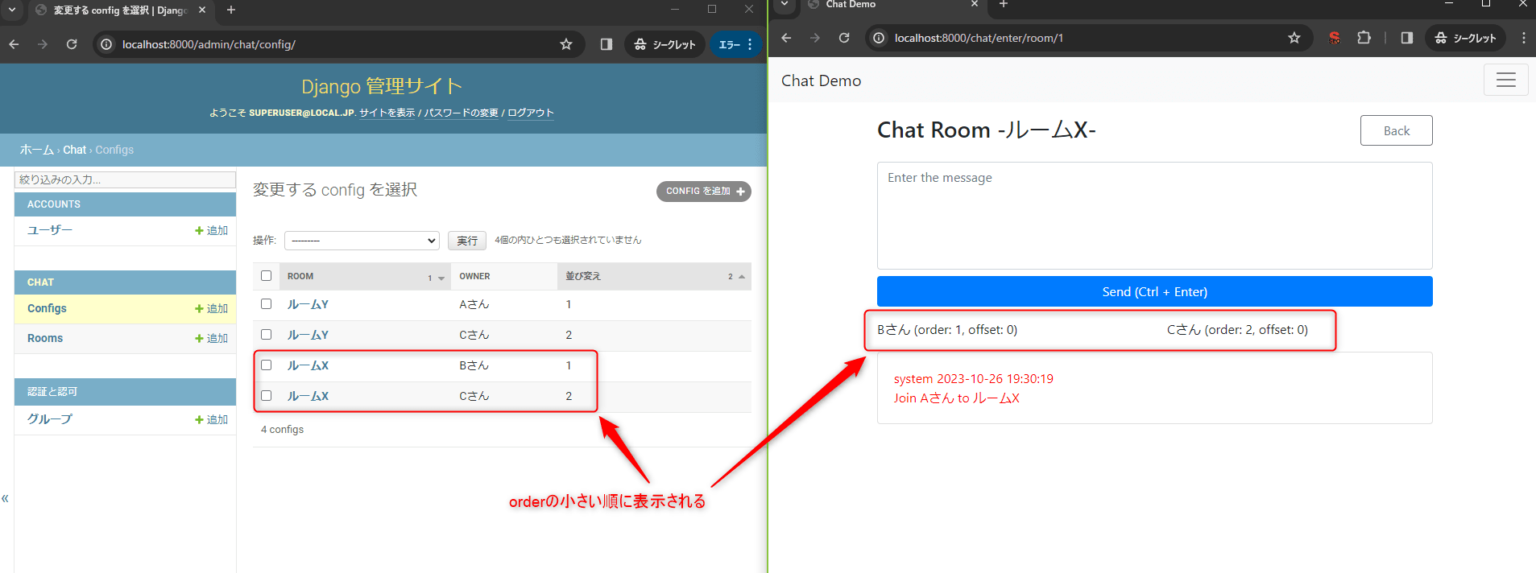This screenshot has height=573, width=1536.
Task: Bookmark the Django admin page with star icon
Action: pos(566,44)
